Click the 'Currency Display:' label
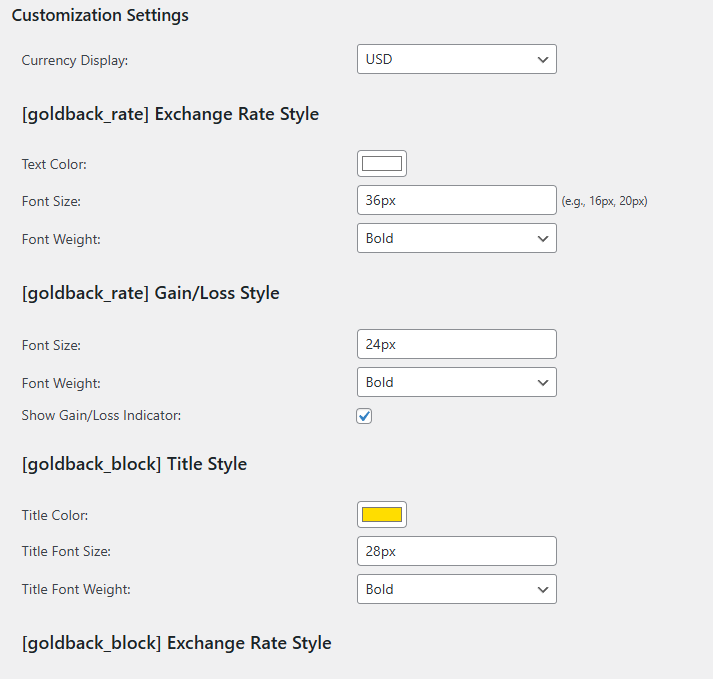 click(75, 60)
